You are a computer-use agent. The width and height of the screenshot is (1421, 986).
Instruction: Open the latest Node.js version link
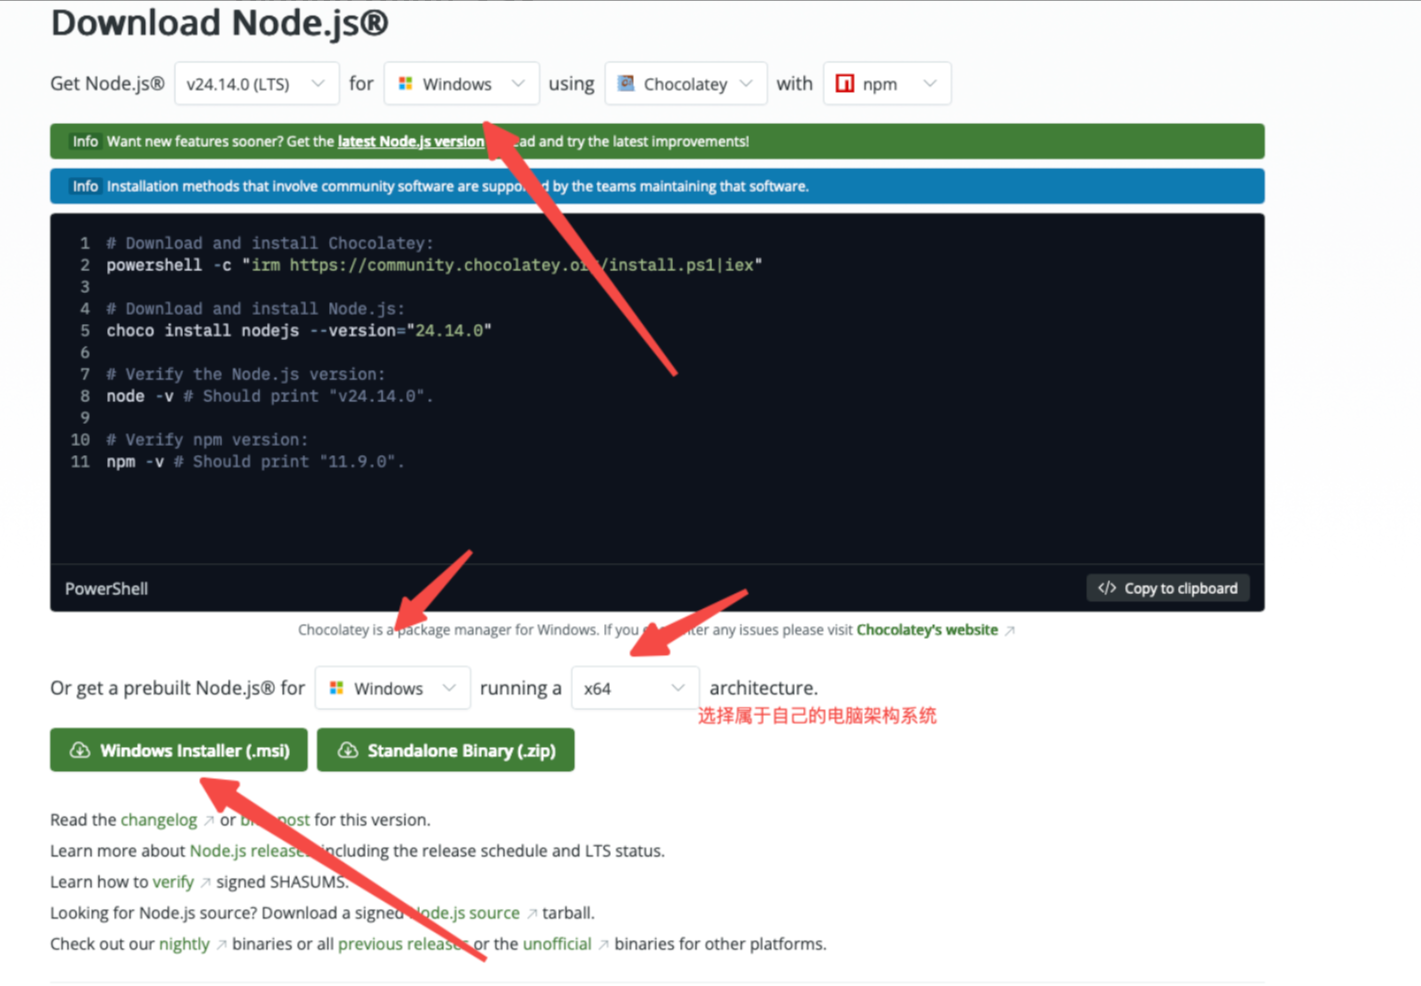coord(410,141)
